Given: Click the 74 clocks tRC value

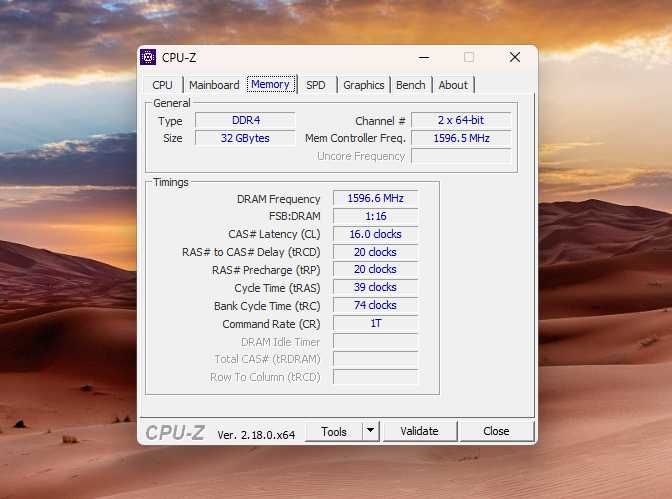Looking at the screenshot, I should pos(375,305).
